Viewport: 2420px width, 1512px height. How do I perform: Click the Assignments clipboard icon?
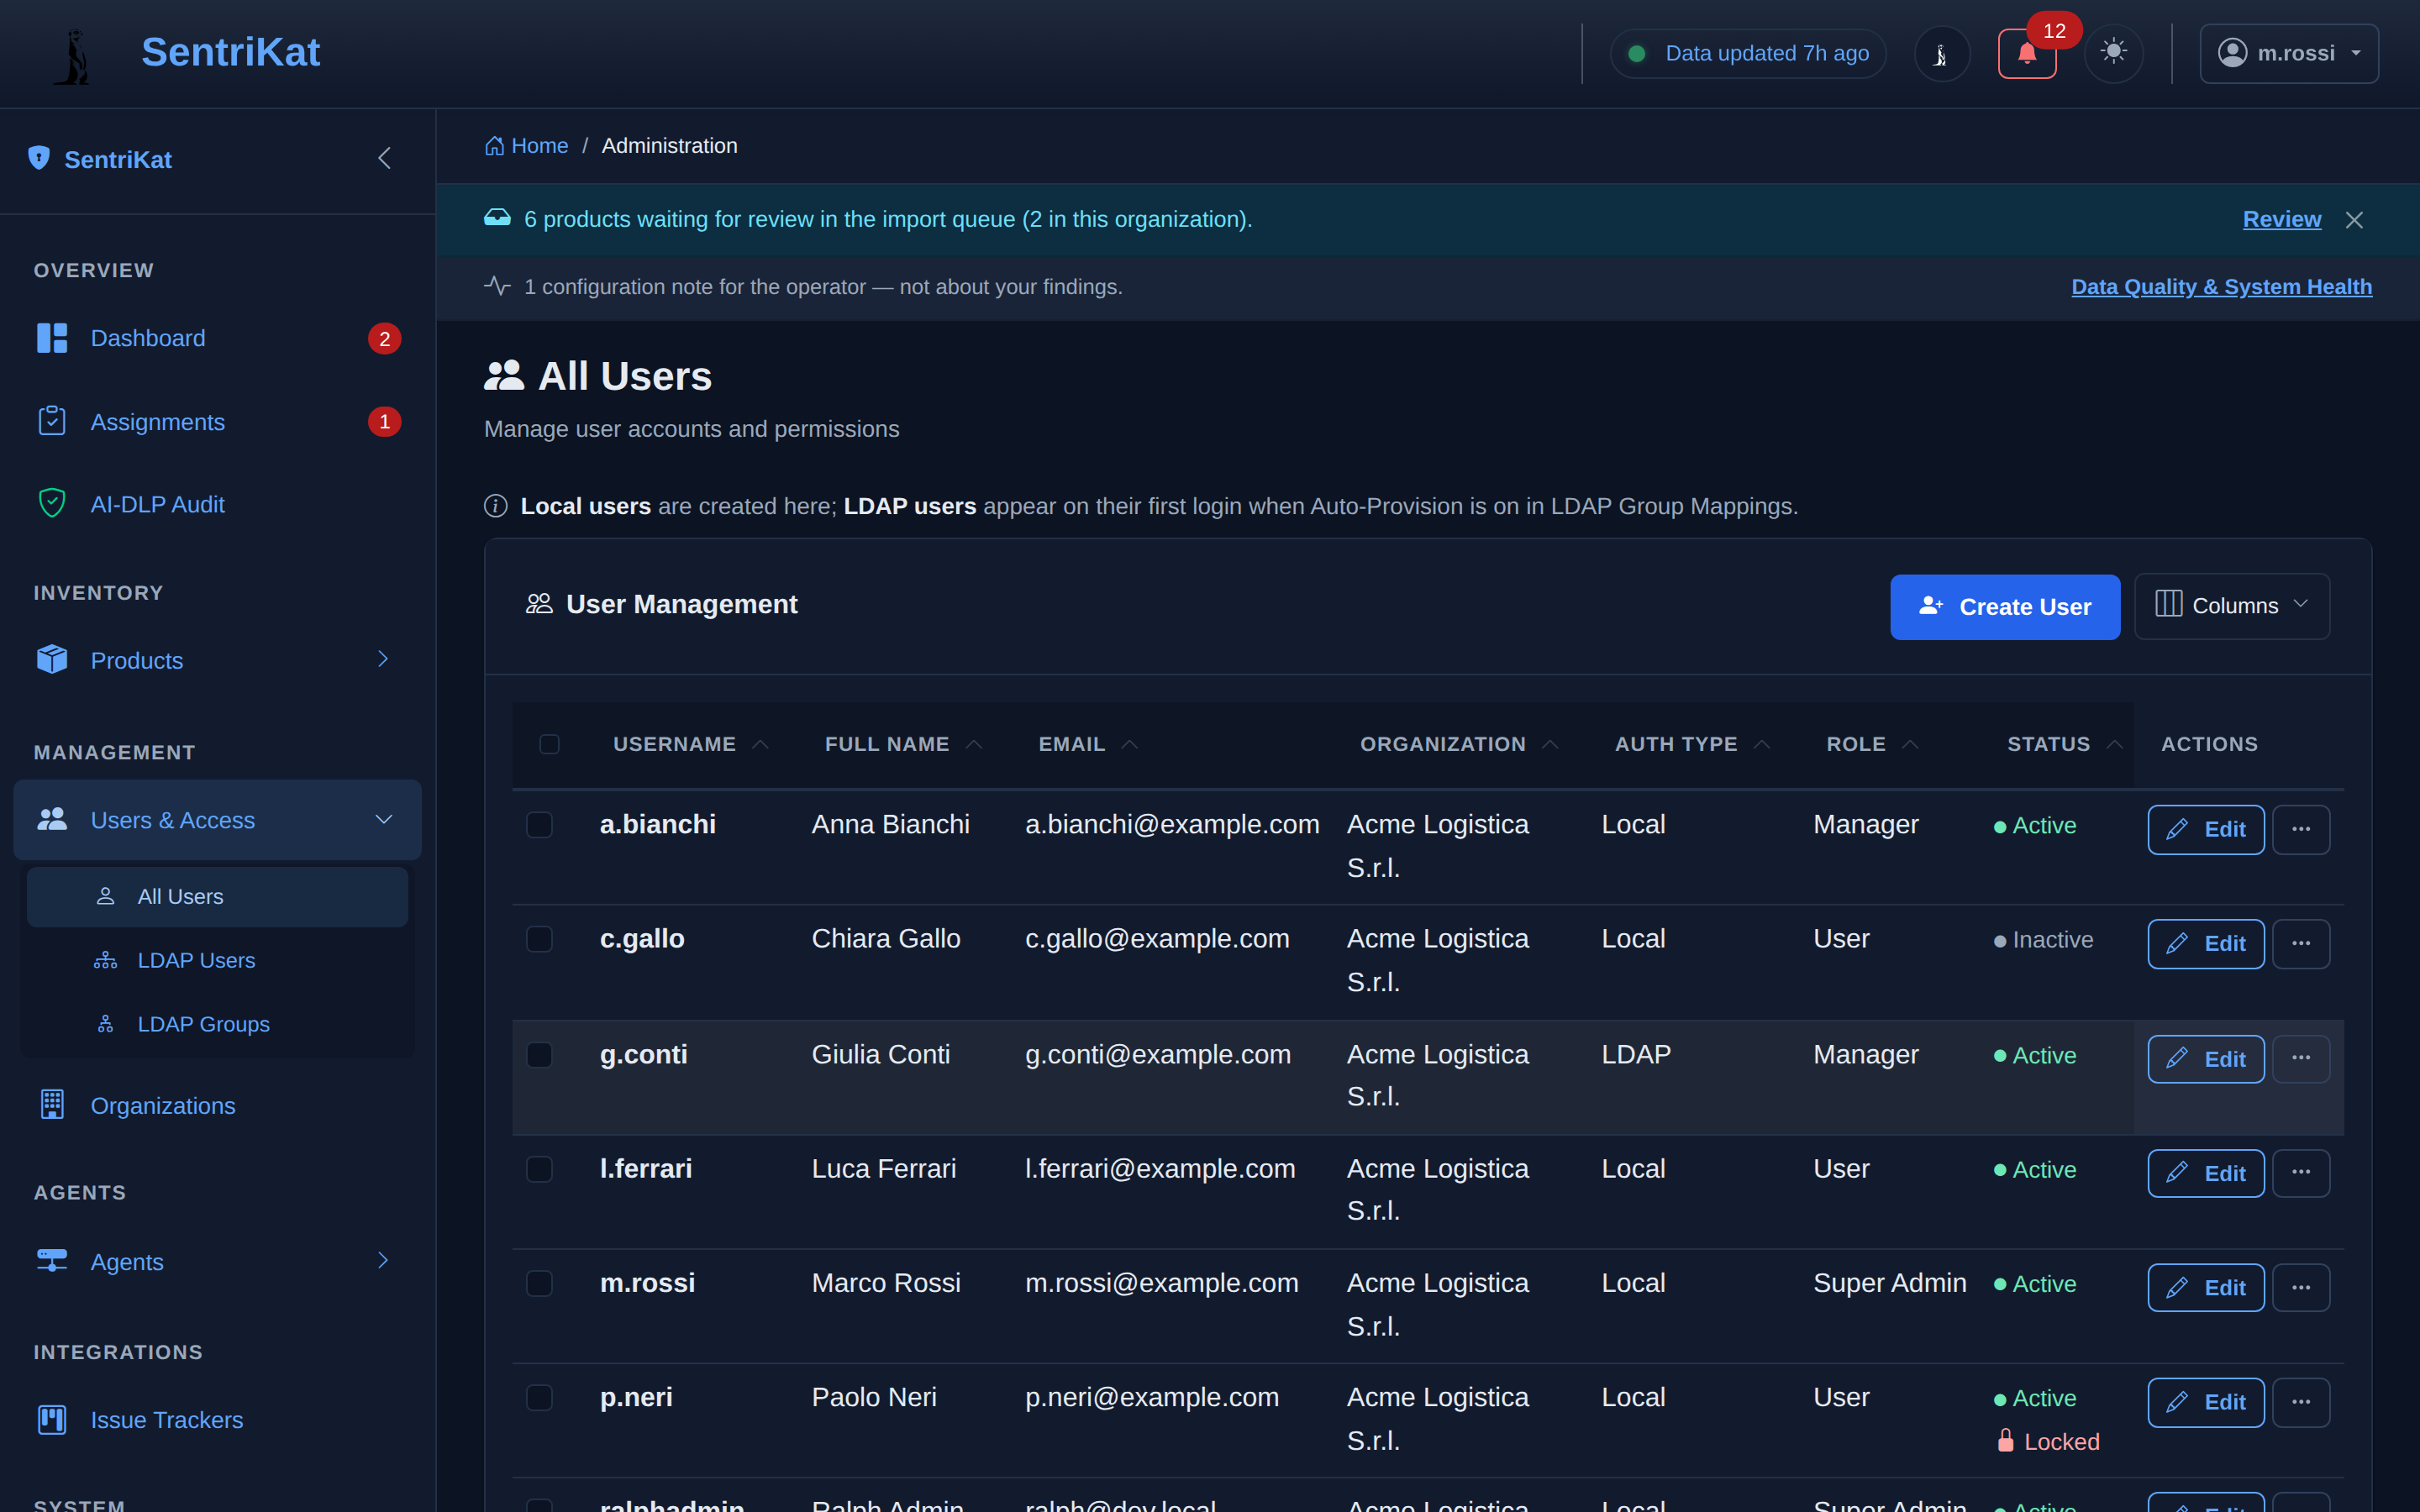click(52, 421)
